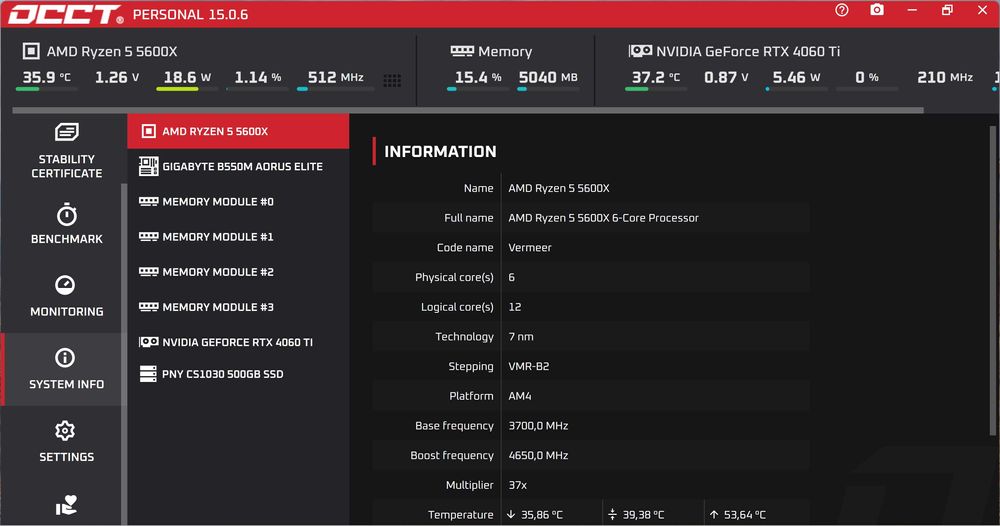This screenshot has width=1000, height=526.
Task: Open the Stability Certificate section
Action: [66, 150]
